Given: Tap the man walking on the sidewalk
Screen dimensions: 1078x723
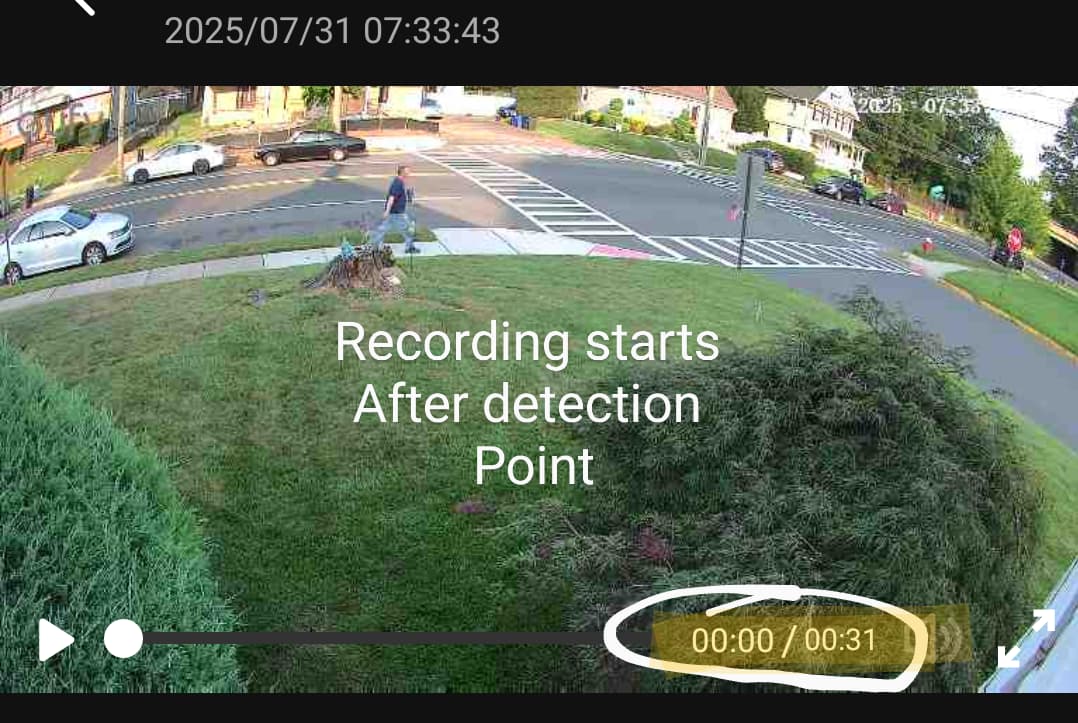Looking at the screenshot, I should [x=397, y=209].
